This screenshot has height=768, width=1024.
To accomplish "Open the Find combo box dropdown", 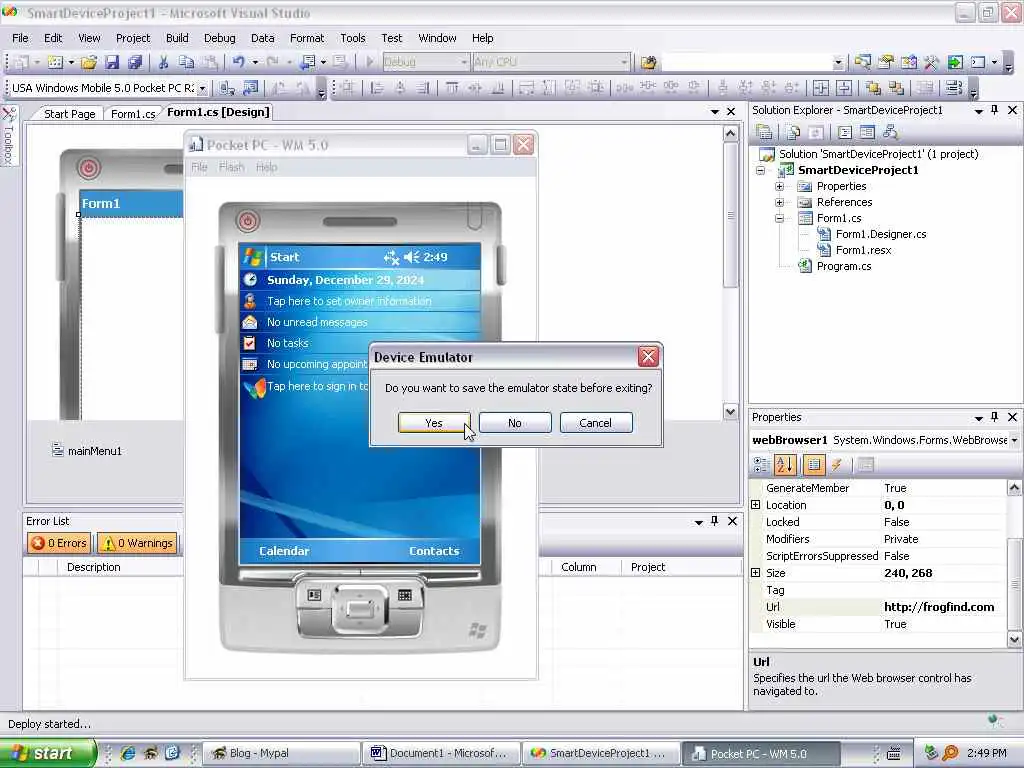I will [838, 62].
